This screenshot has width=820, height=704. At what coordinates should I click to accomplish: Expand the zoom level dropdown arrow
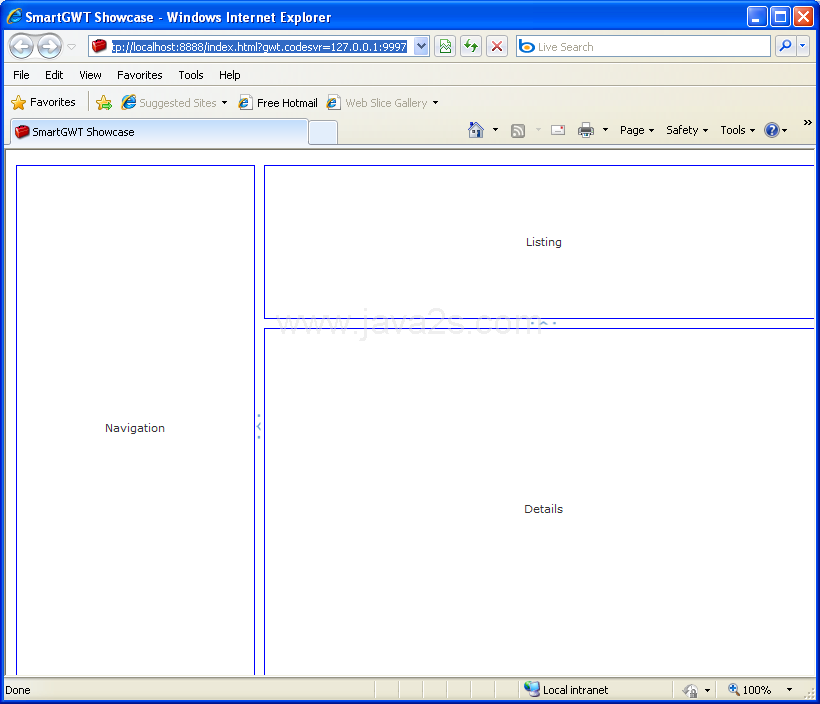point(790,690)
